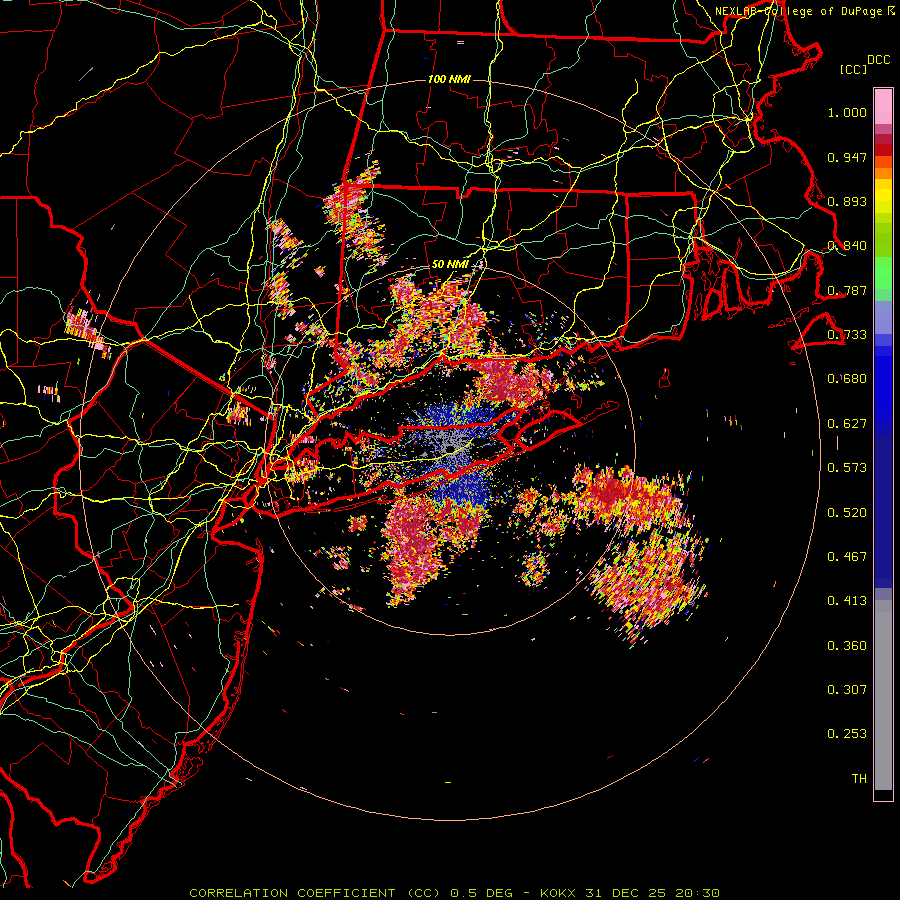Viewport: 900px width, 900px height.
Task: Click the "100 NMI" range ring label
Action: point(449,79)
